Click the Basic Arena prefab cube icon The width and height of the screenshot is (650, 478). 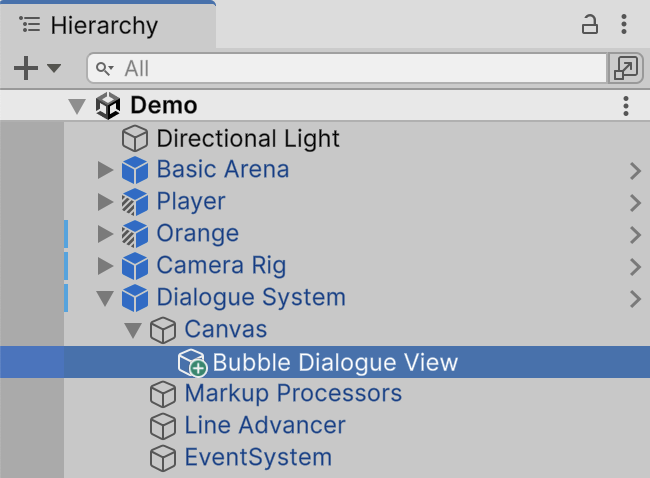click(x=135, y=170)
